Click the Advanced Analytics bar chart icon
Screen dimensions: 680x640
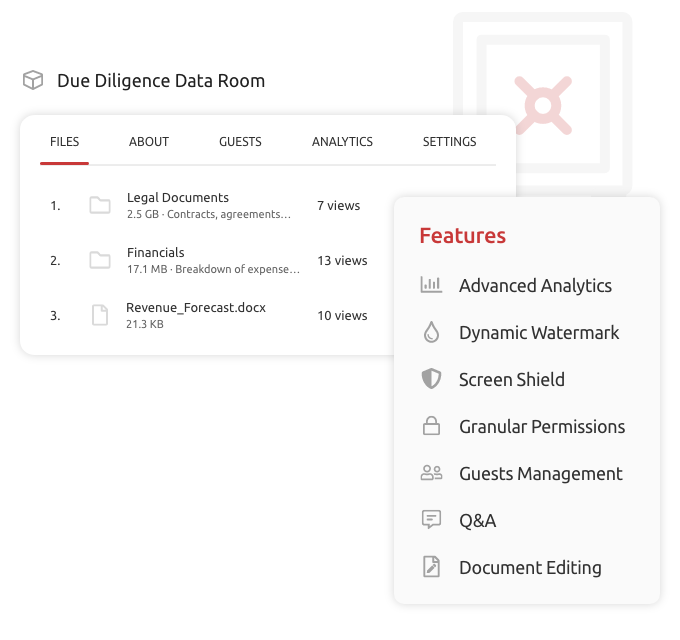[431, 285]
